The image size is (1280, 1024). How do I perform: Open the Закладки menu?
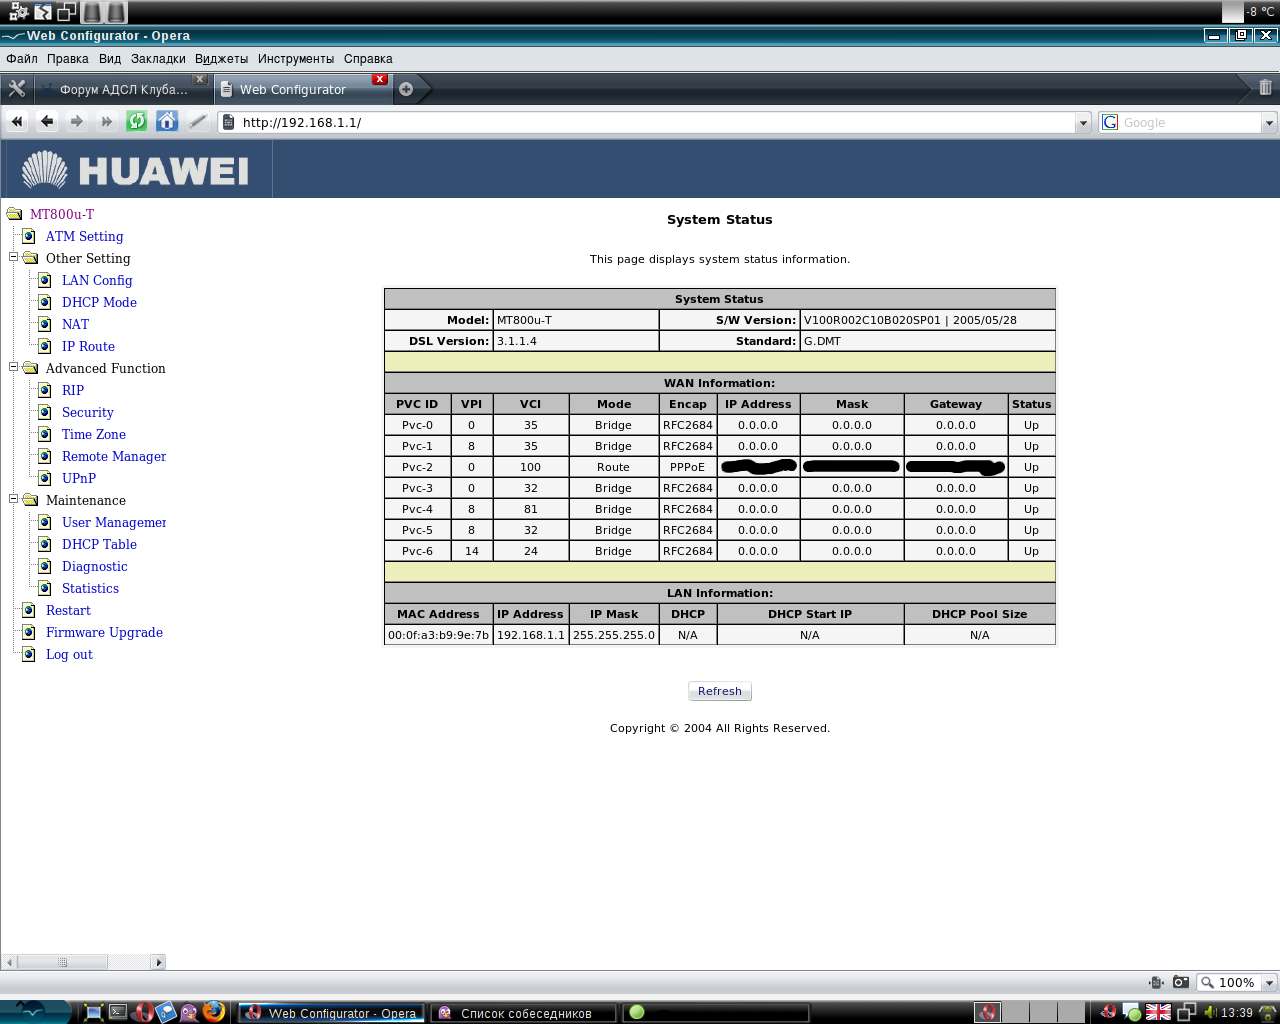[158, 59]
